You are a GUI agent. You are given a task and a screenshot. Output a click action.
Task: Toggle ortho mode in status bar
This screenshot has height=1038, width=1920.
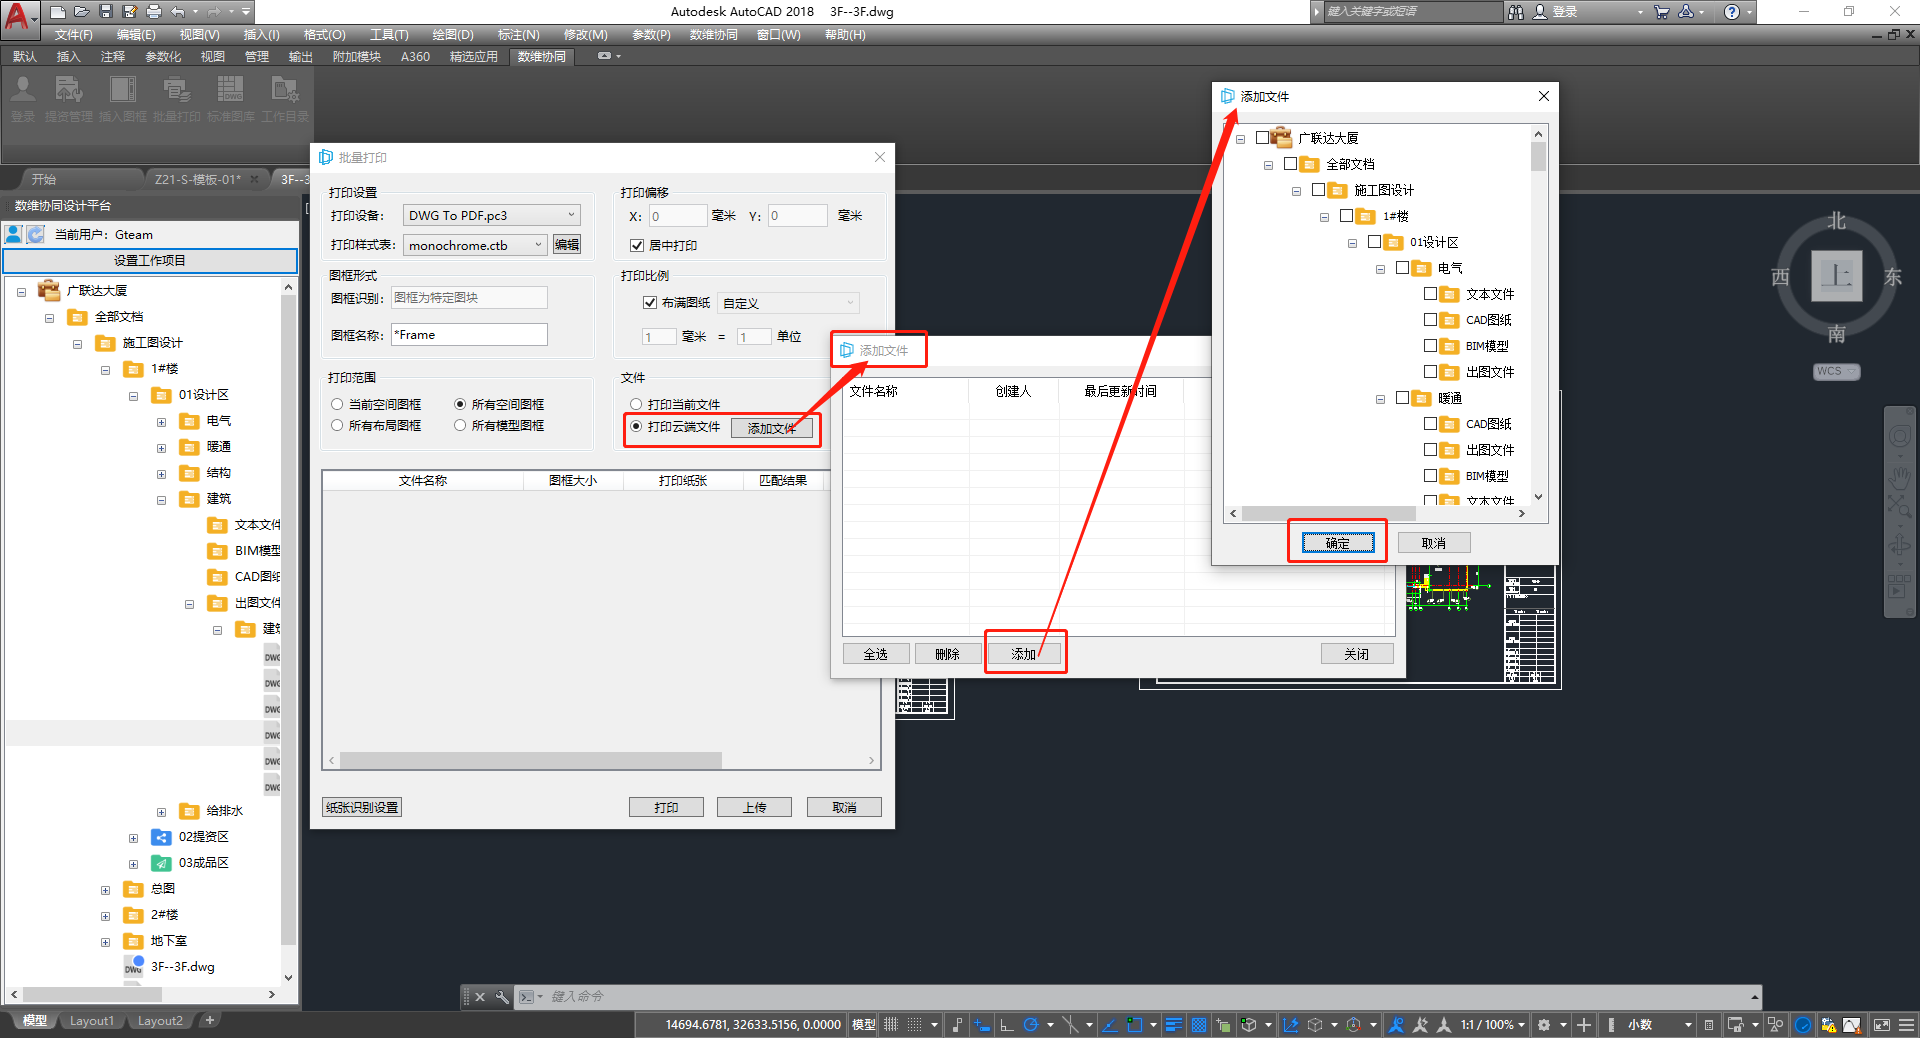[1007, 1024]
